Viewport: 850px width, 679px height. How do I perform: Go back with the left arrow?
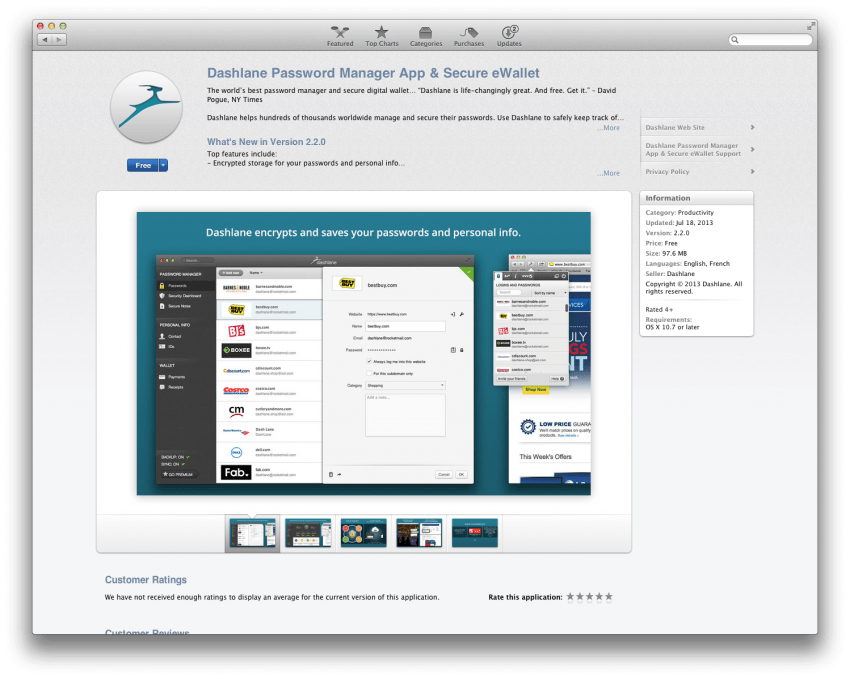point(45,40)
